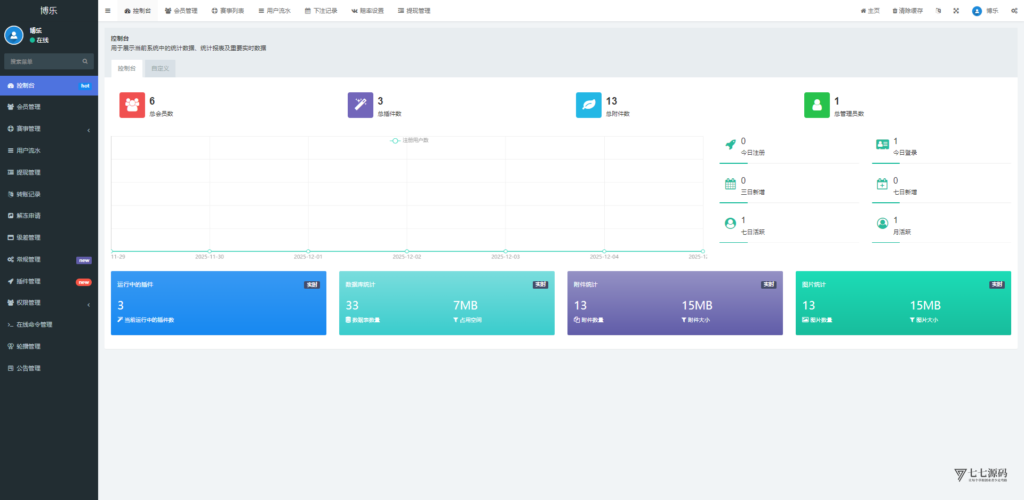
Task: Open 转账记录 in the left sidebar
Action: [x=49, y=194]
